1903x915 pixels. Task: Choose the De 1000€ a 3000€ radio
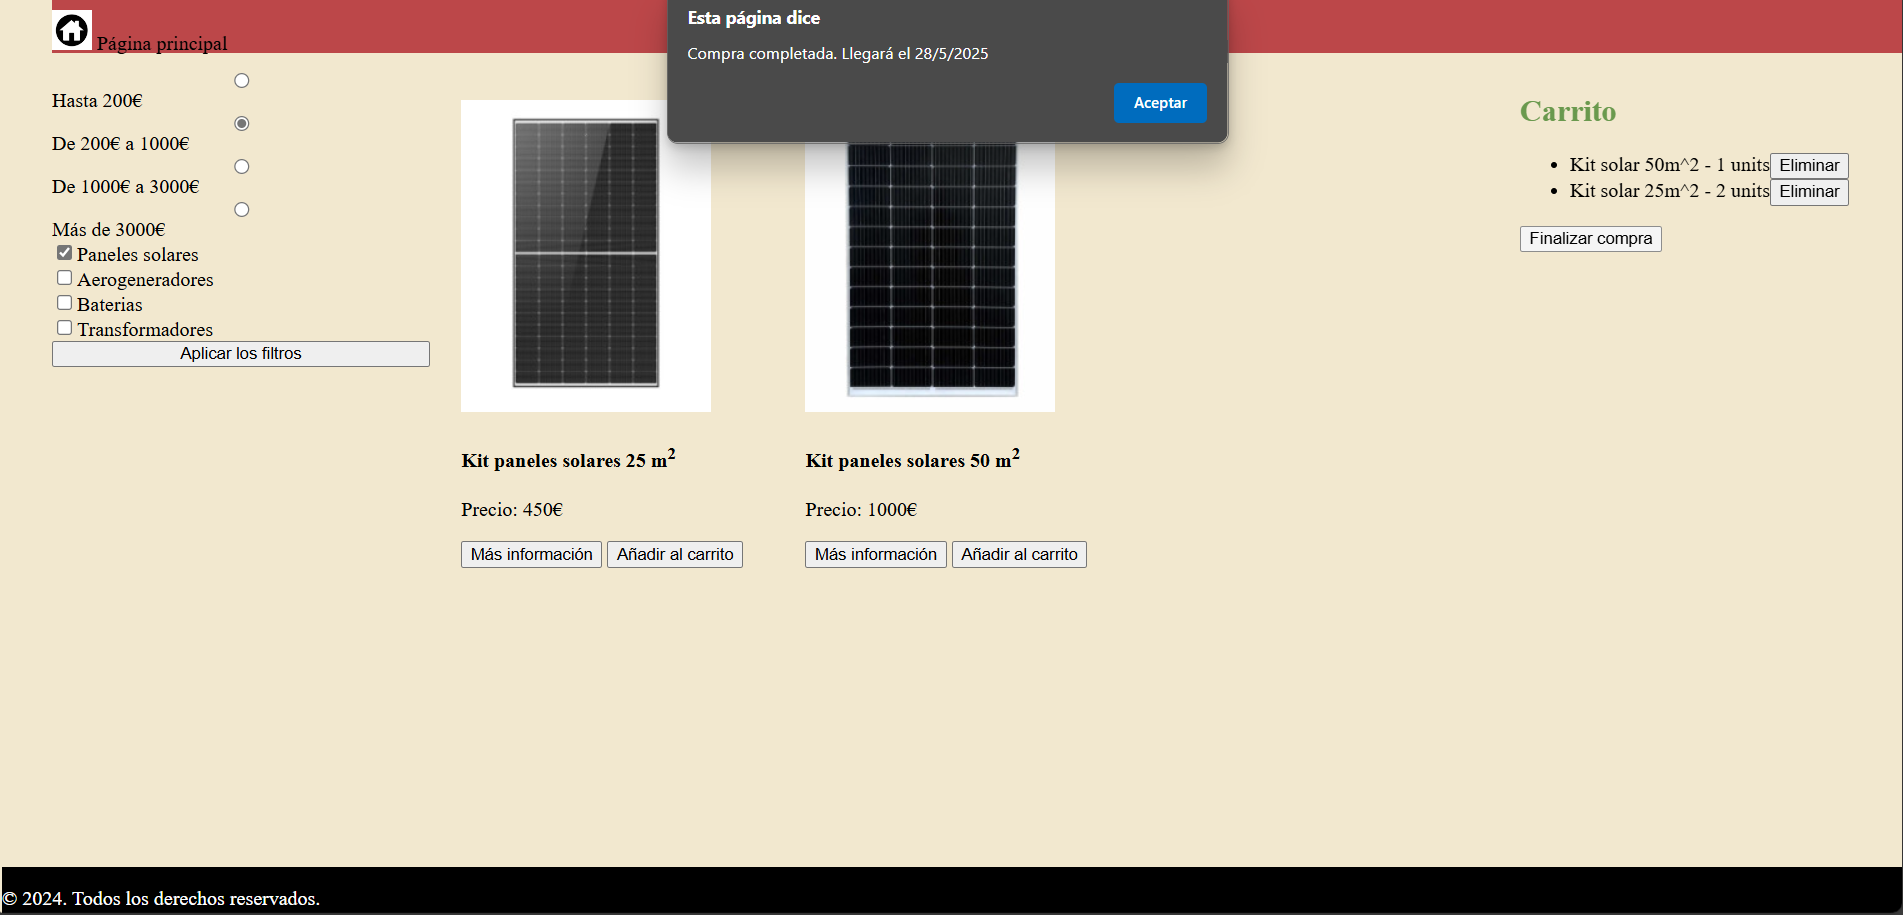pos(241,167)
